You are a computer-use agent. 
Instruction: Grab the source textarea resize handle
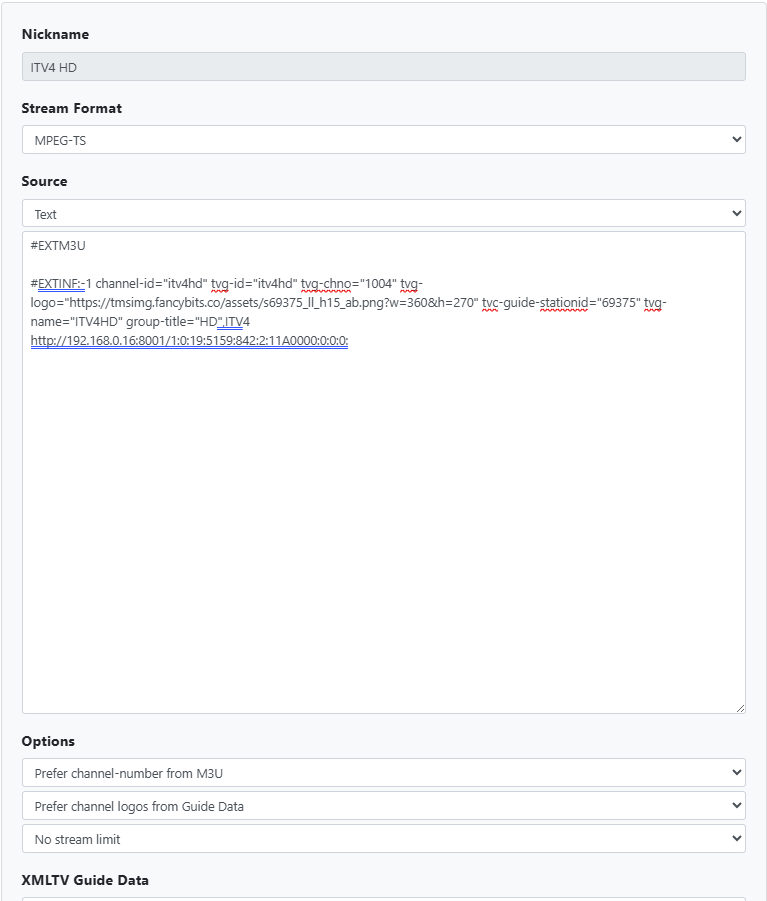point(739,707)
